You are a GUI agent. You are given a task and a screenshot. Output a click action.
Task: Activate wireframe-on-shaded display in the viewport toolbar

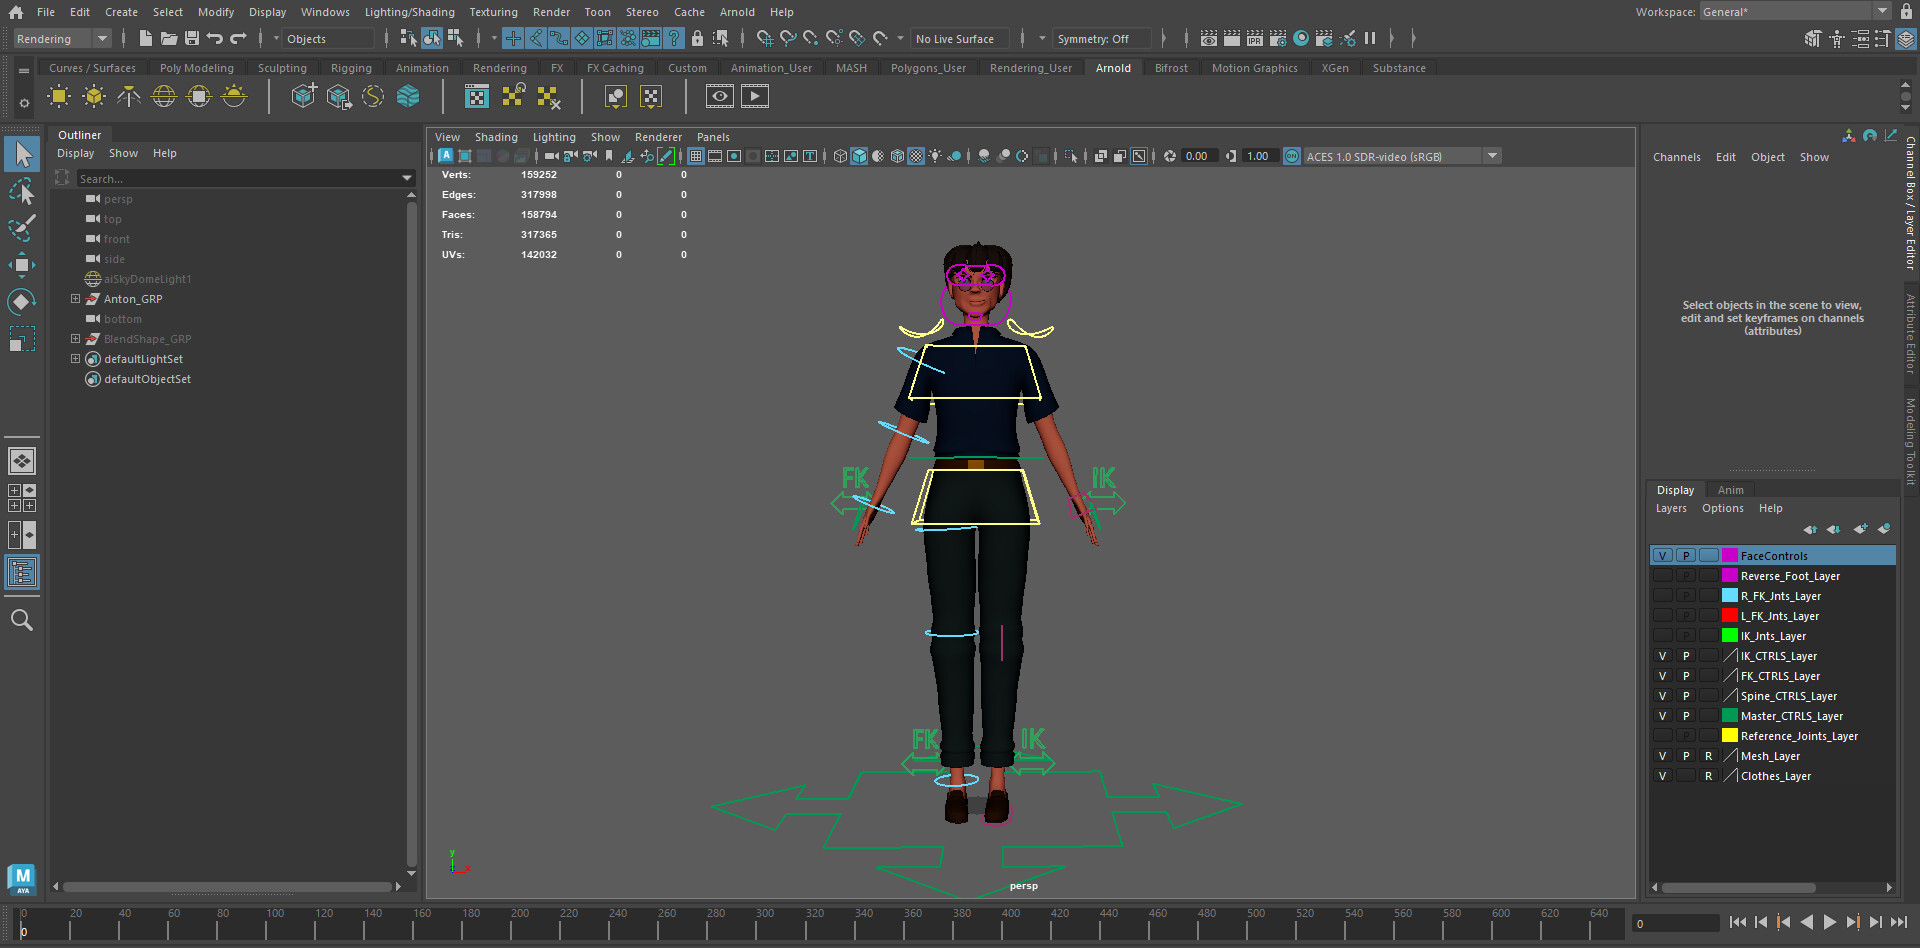[x=897, y=156]
